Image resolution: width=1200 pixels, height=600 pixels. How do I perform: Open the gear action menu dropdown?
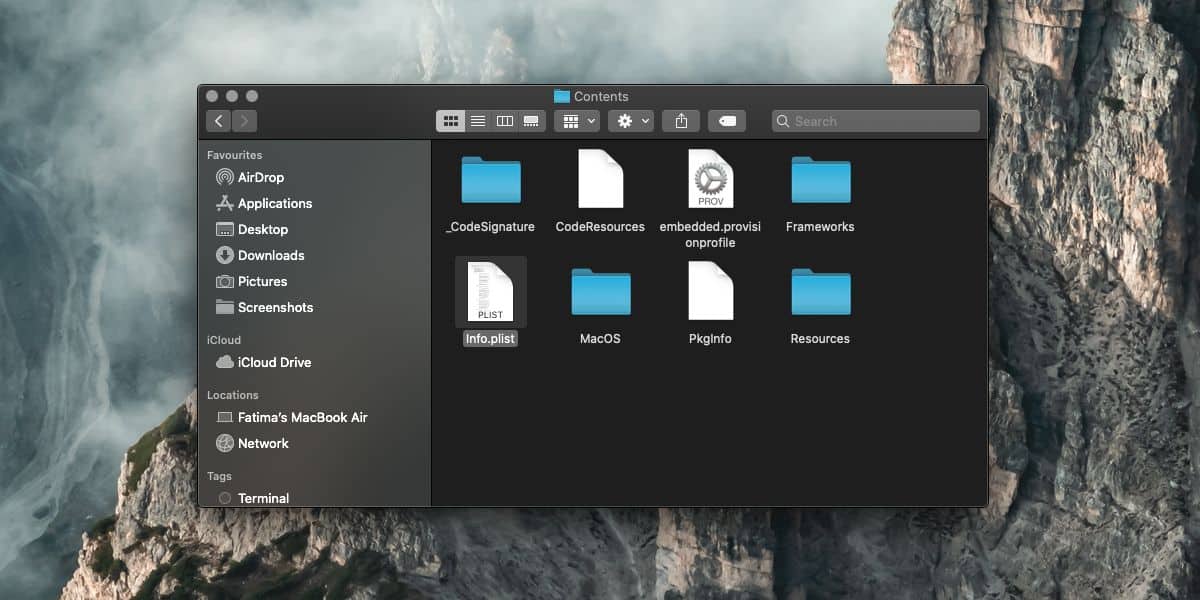[631, 121]
